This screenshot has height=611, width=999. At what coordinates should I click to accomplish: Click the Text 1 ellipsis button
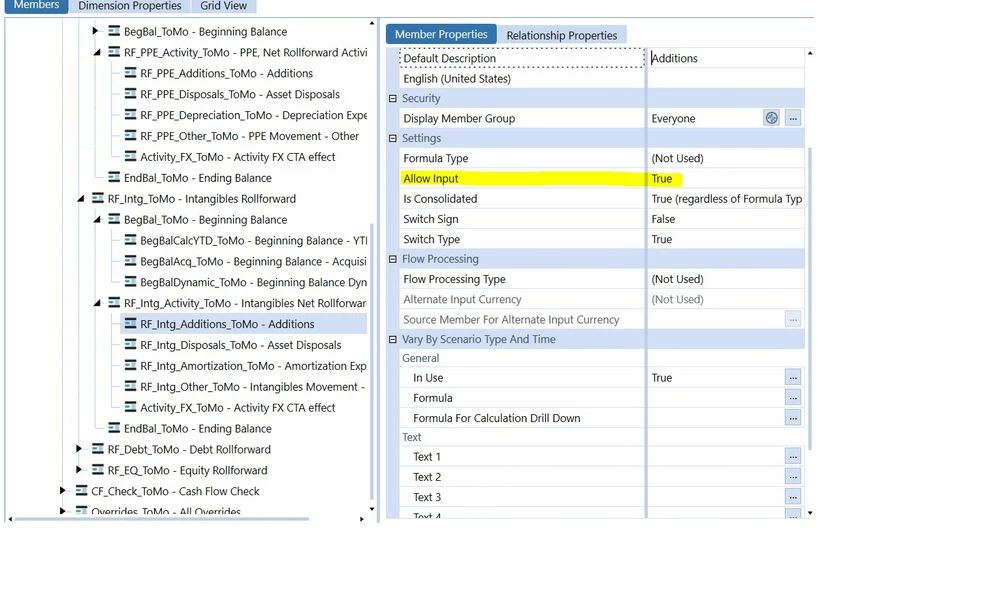pos(793,456)
